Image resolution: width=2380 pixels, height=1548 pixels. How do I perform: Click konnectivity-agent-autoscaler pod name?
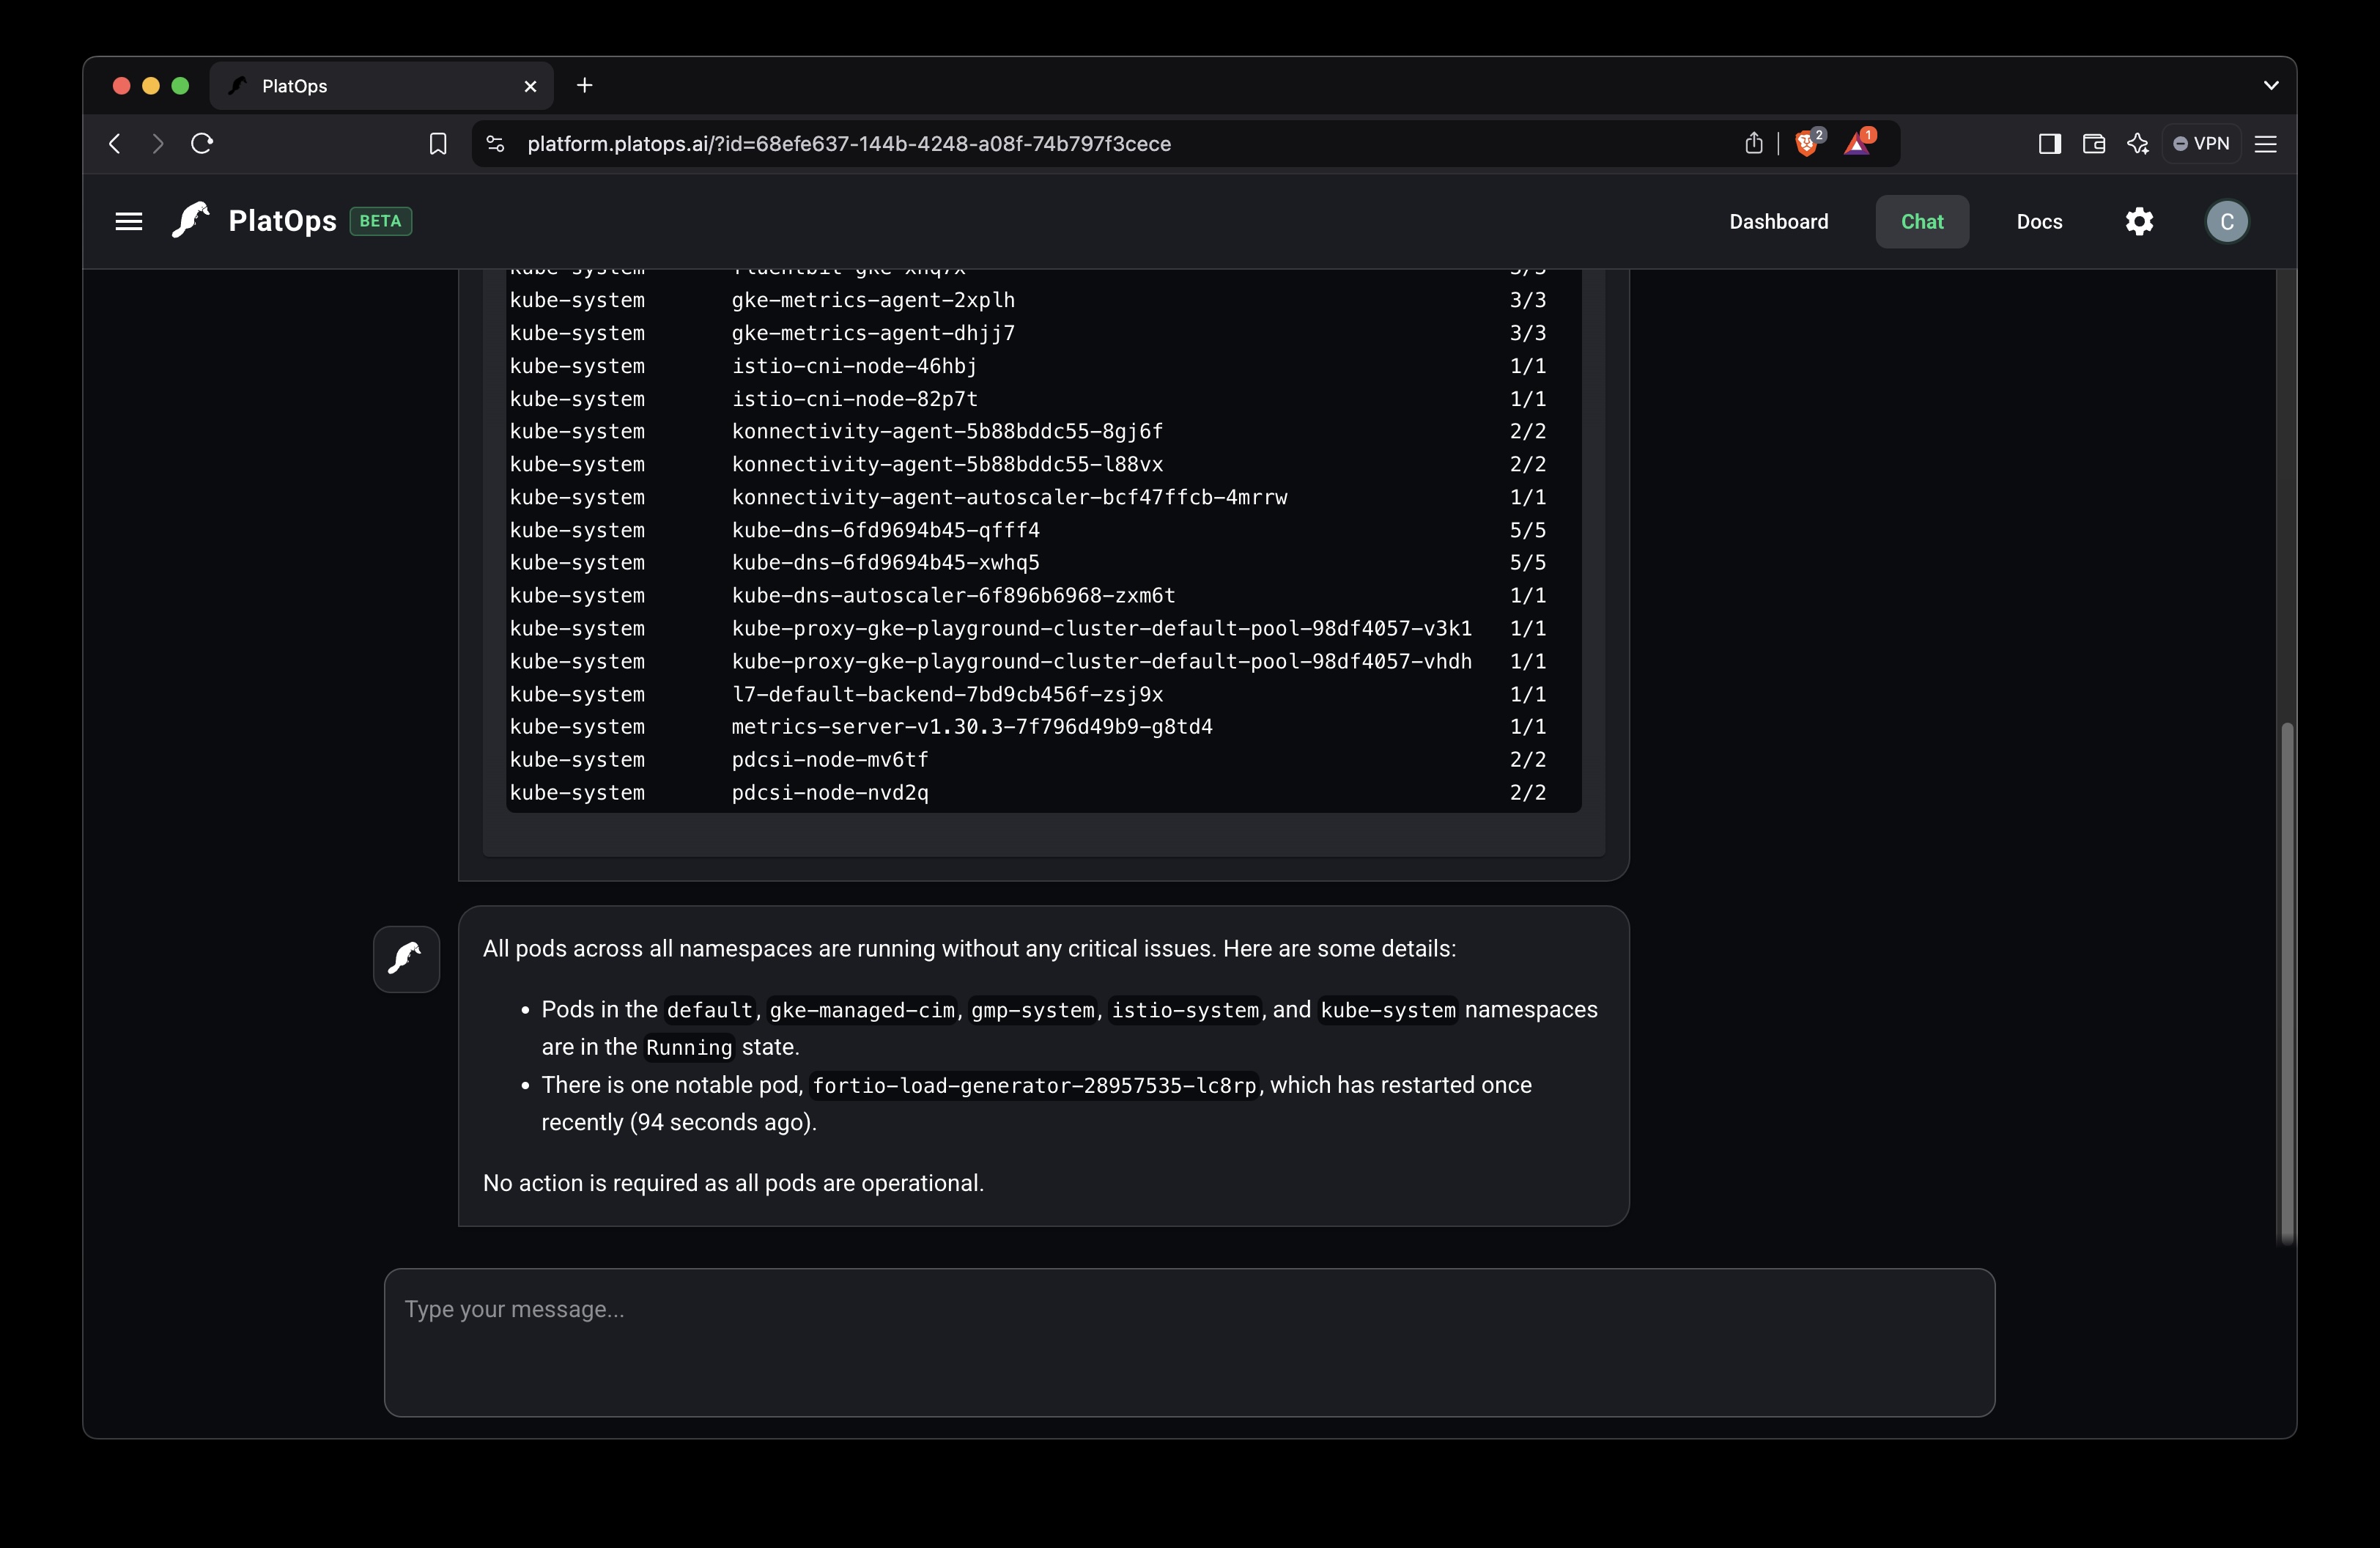point(1009,497)
